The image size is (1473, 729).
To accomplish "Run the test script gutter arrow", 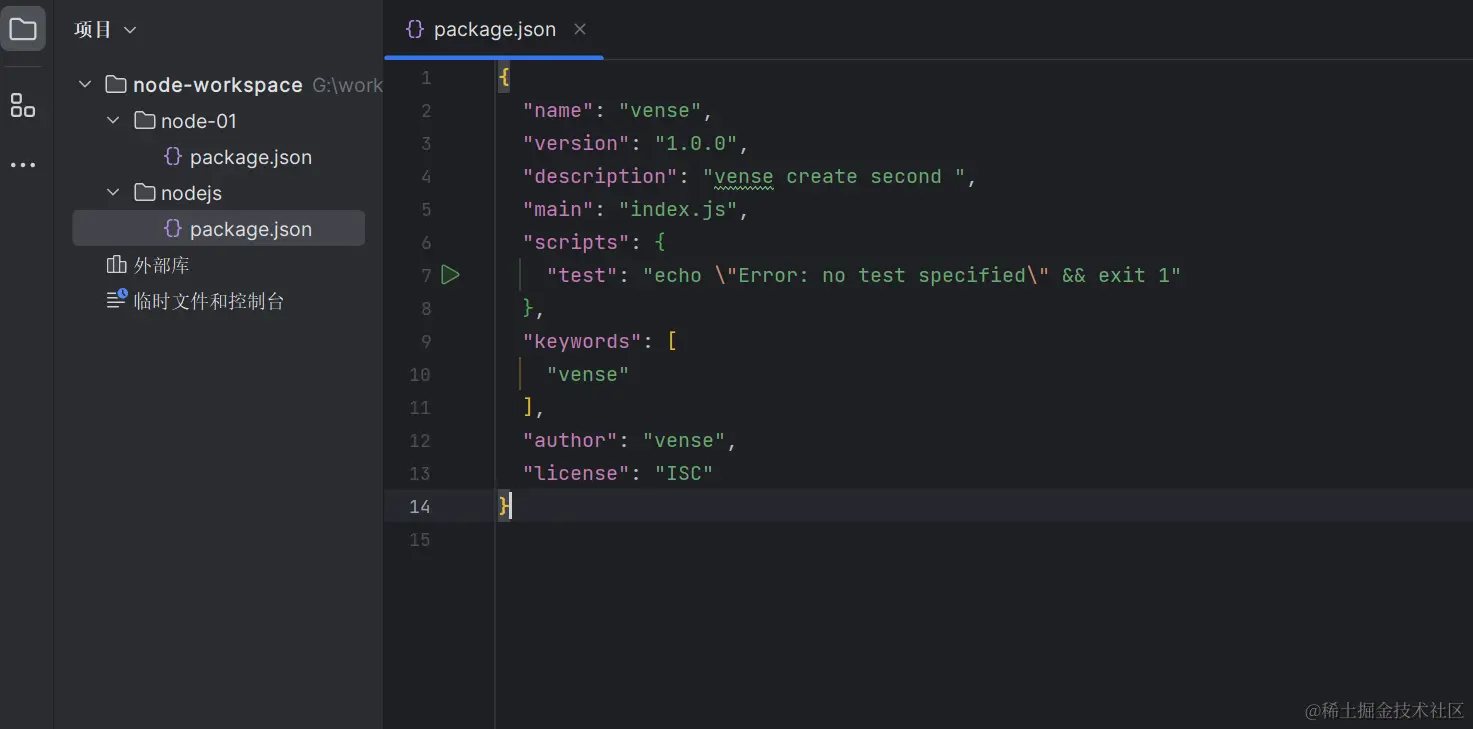I will coord(451,275).
